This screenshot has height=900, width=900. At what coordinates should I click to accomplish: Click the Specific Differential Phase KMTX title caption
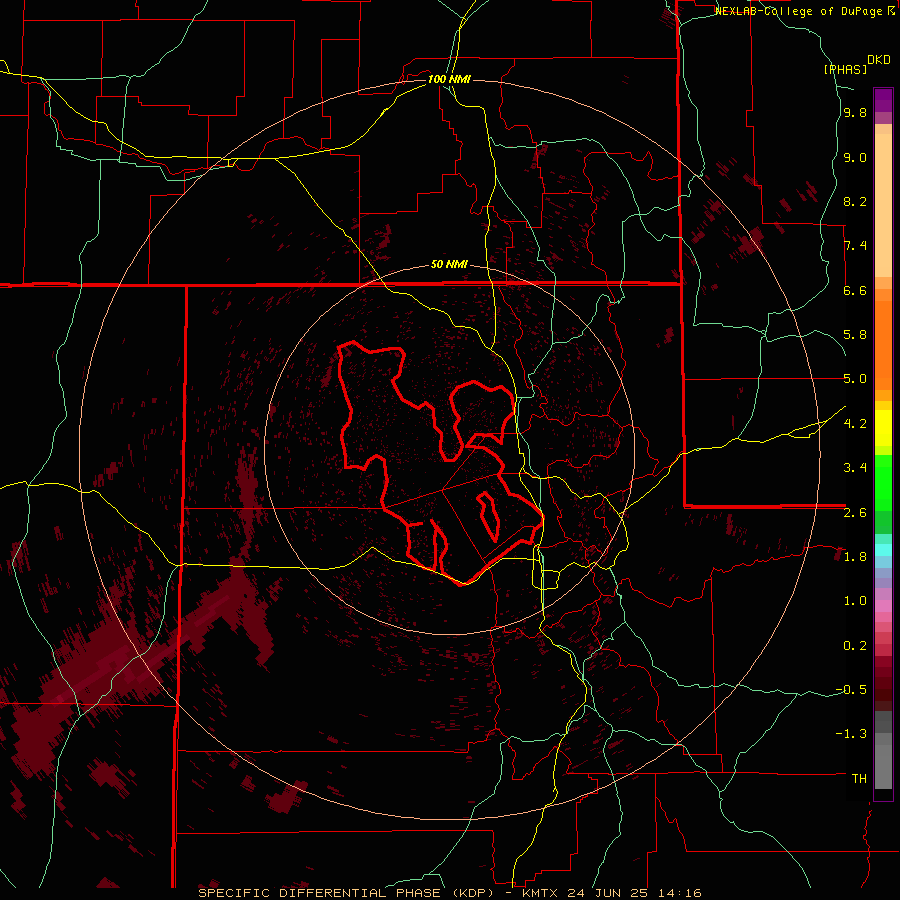click(x=449, y=893)
